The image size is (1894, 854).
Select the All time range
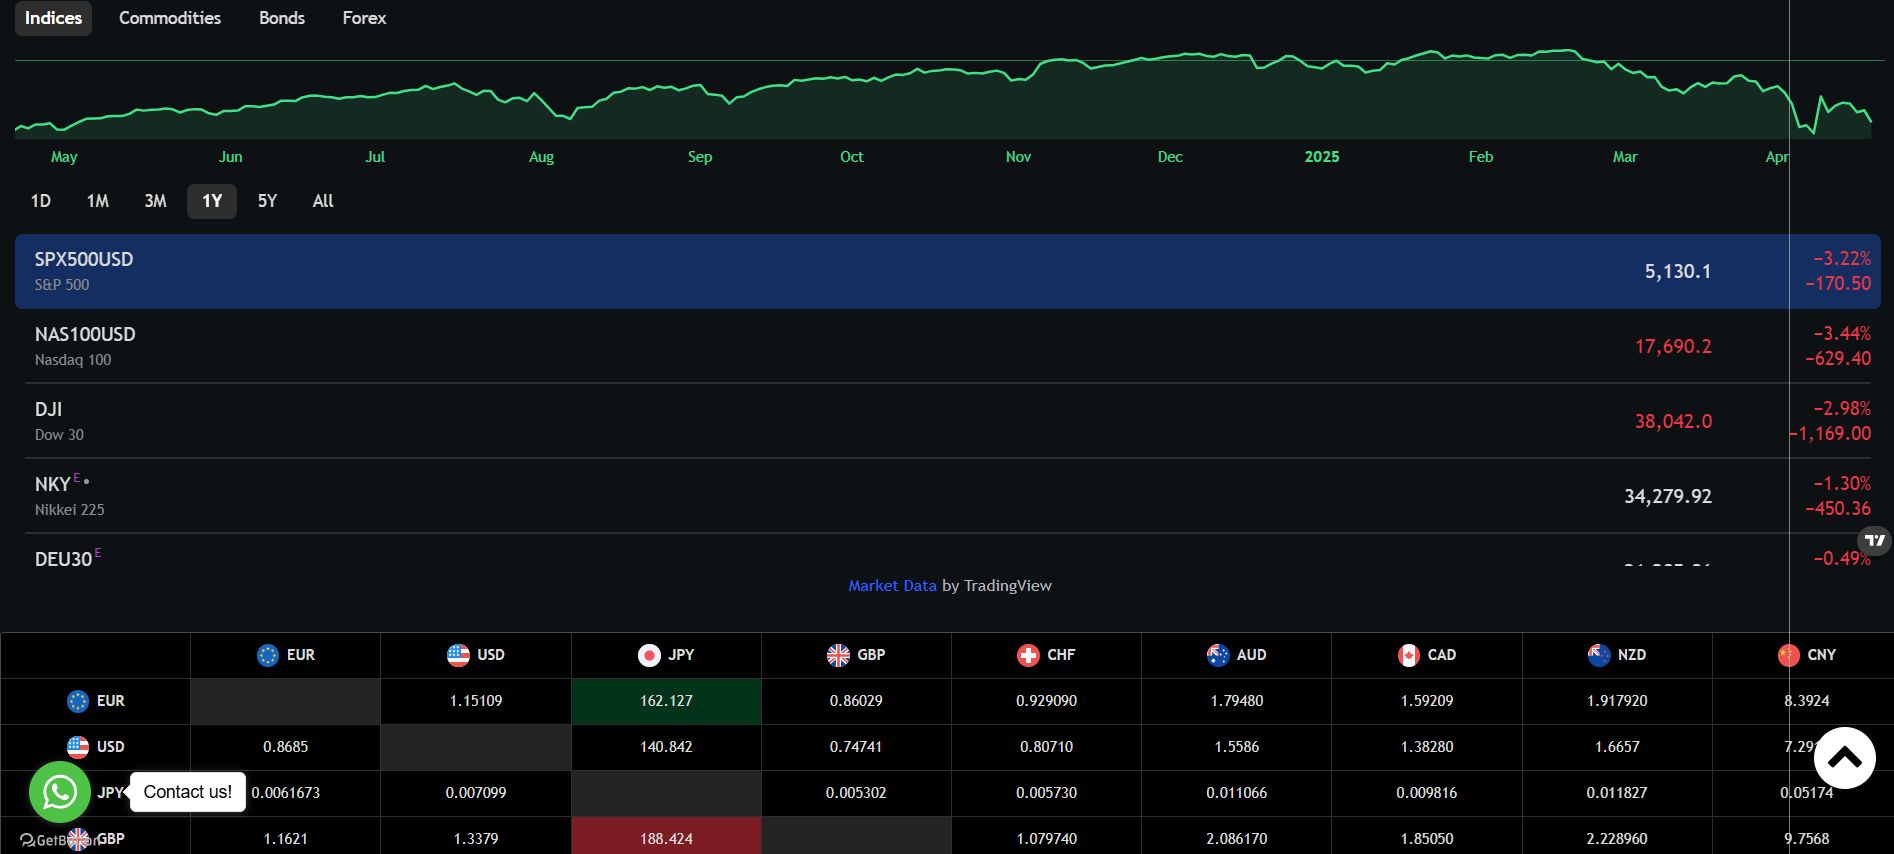(x=323, y=201)
